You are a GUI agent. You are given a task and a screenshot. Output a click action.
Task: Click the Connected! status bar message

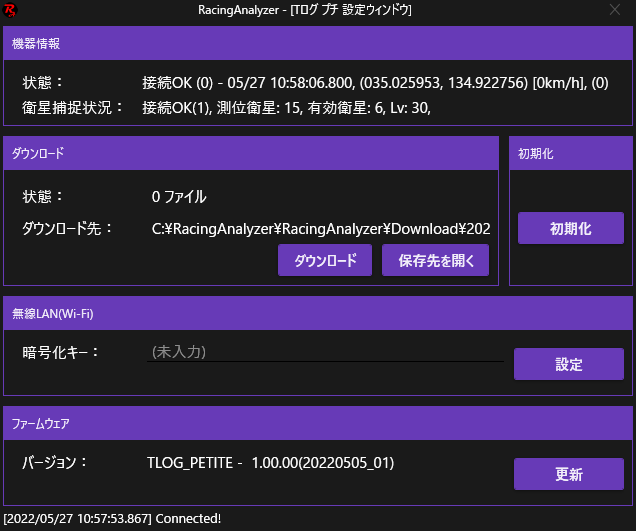click(112, 519)
